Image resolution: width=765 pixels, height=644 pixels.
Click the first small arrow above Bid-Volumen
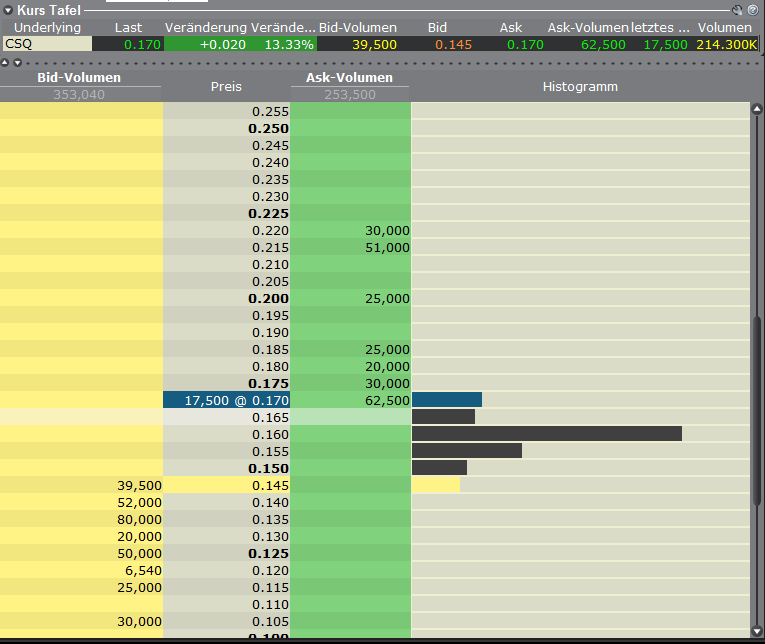(x=5, y=62)
